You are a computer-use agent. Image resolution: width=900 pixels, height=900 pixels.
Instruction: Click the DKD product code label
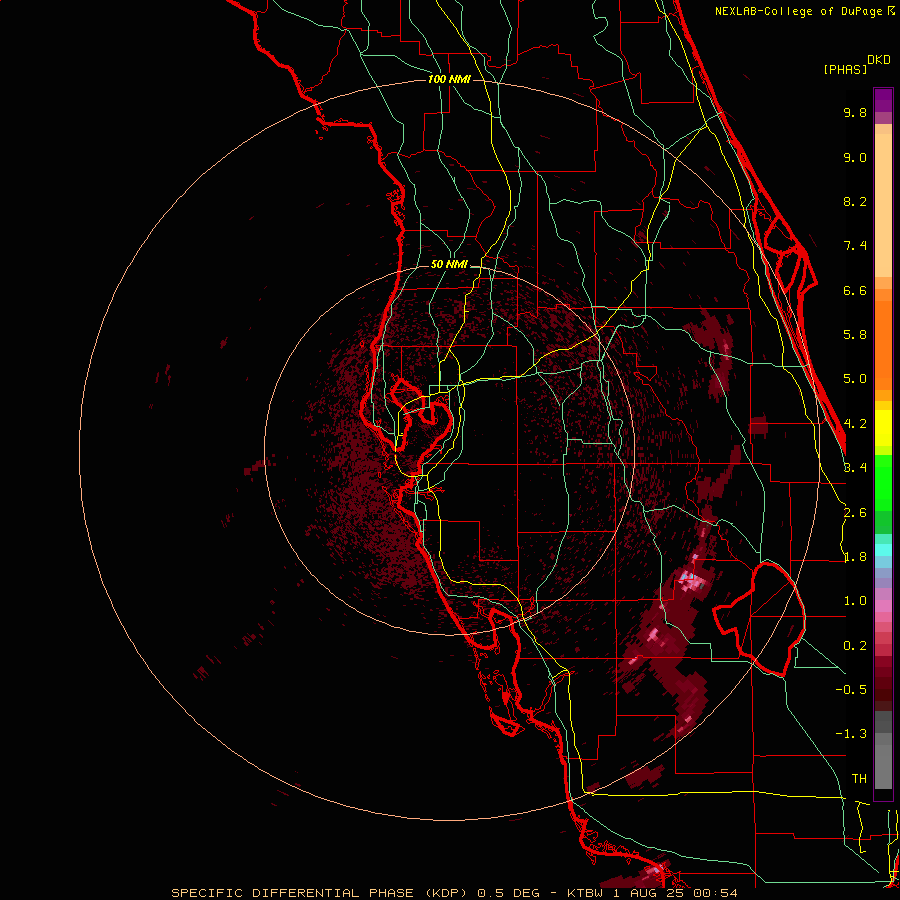(x=879, y=60)
